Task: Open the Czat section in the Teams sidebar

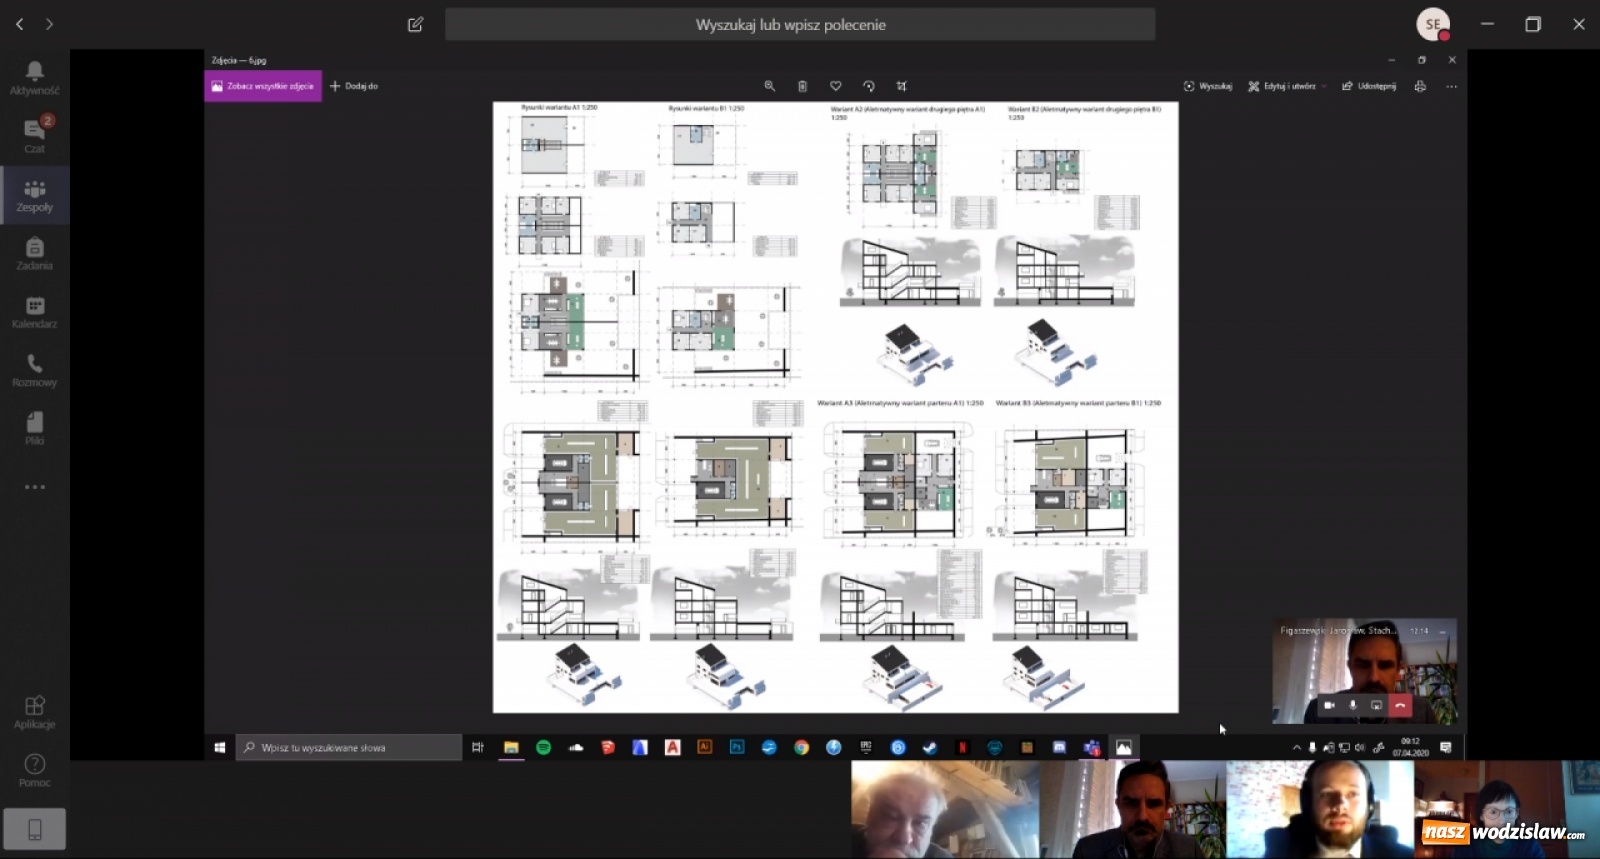Action: 34,135
